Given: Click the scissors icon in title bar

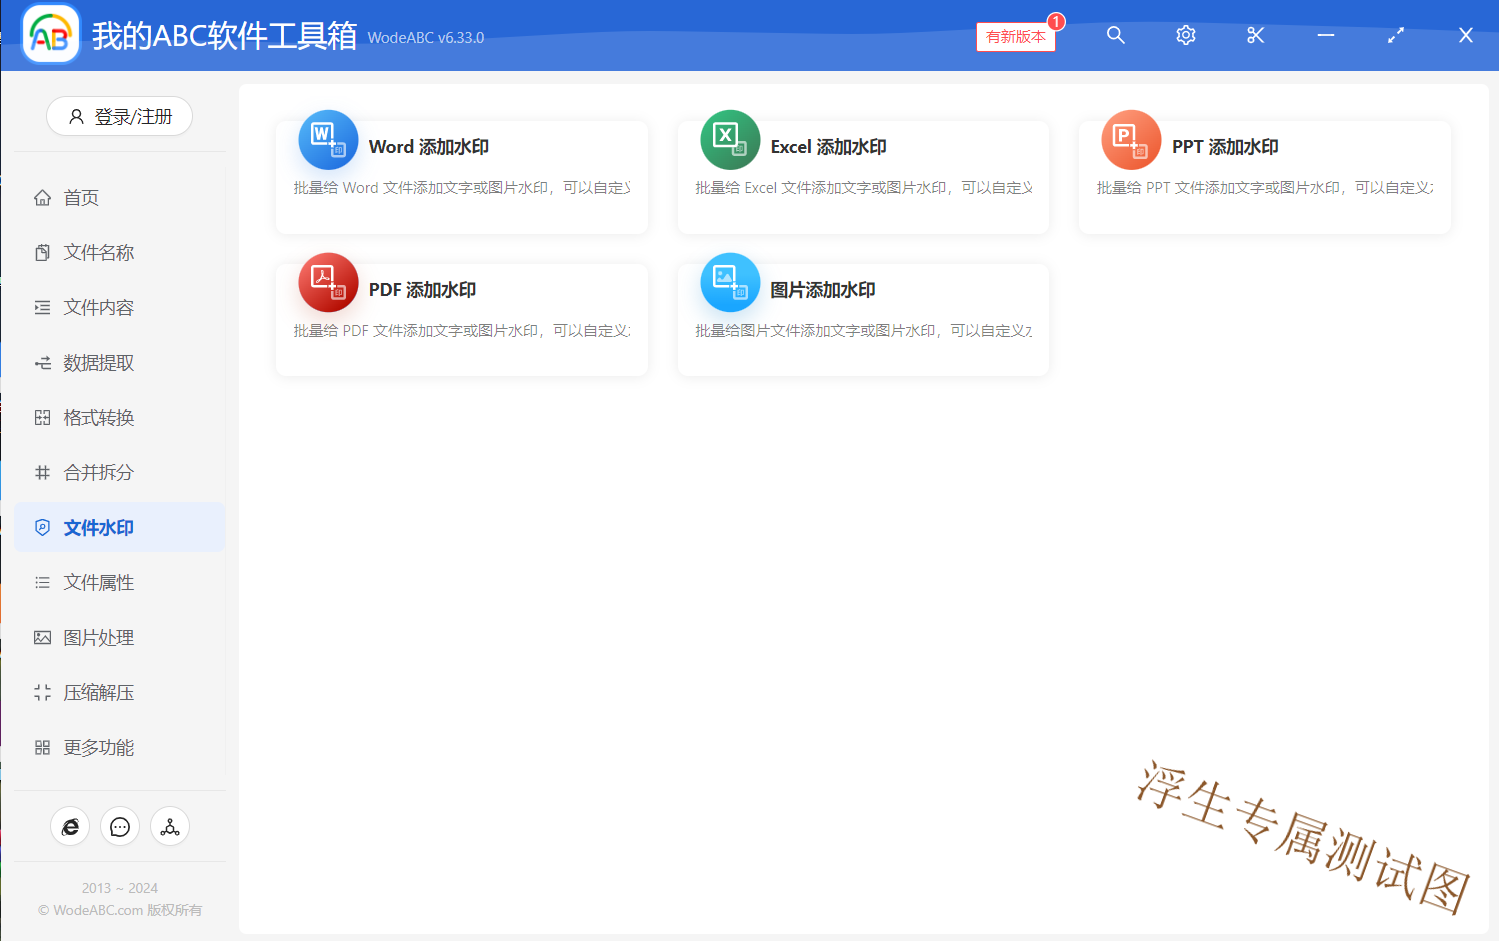Looking at the screenshot, I should (1256, 36).
